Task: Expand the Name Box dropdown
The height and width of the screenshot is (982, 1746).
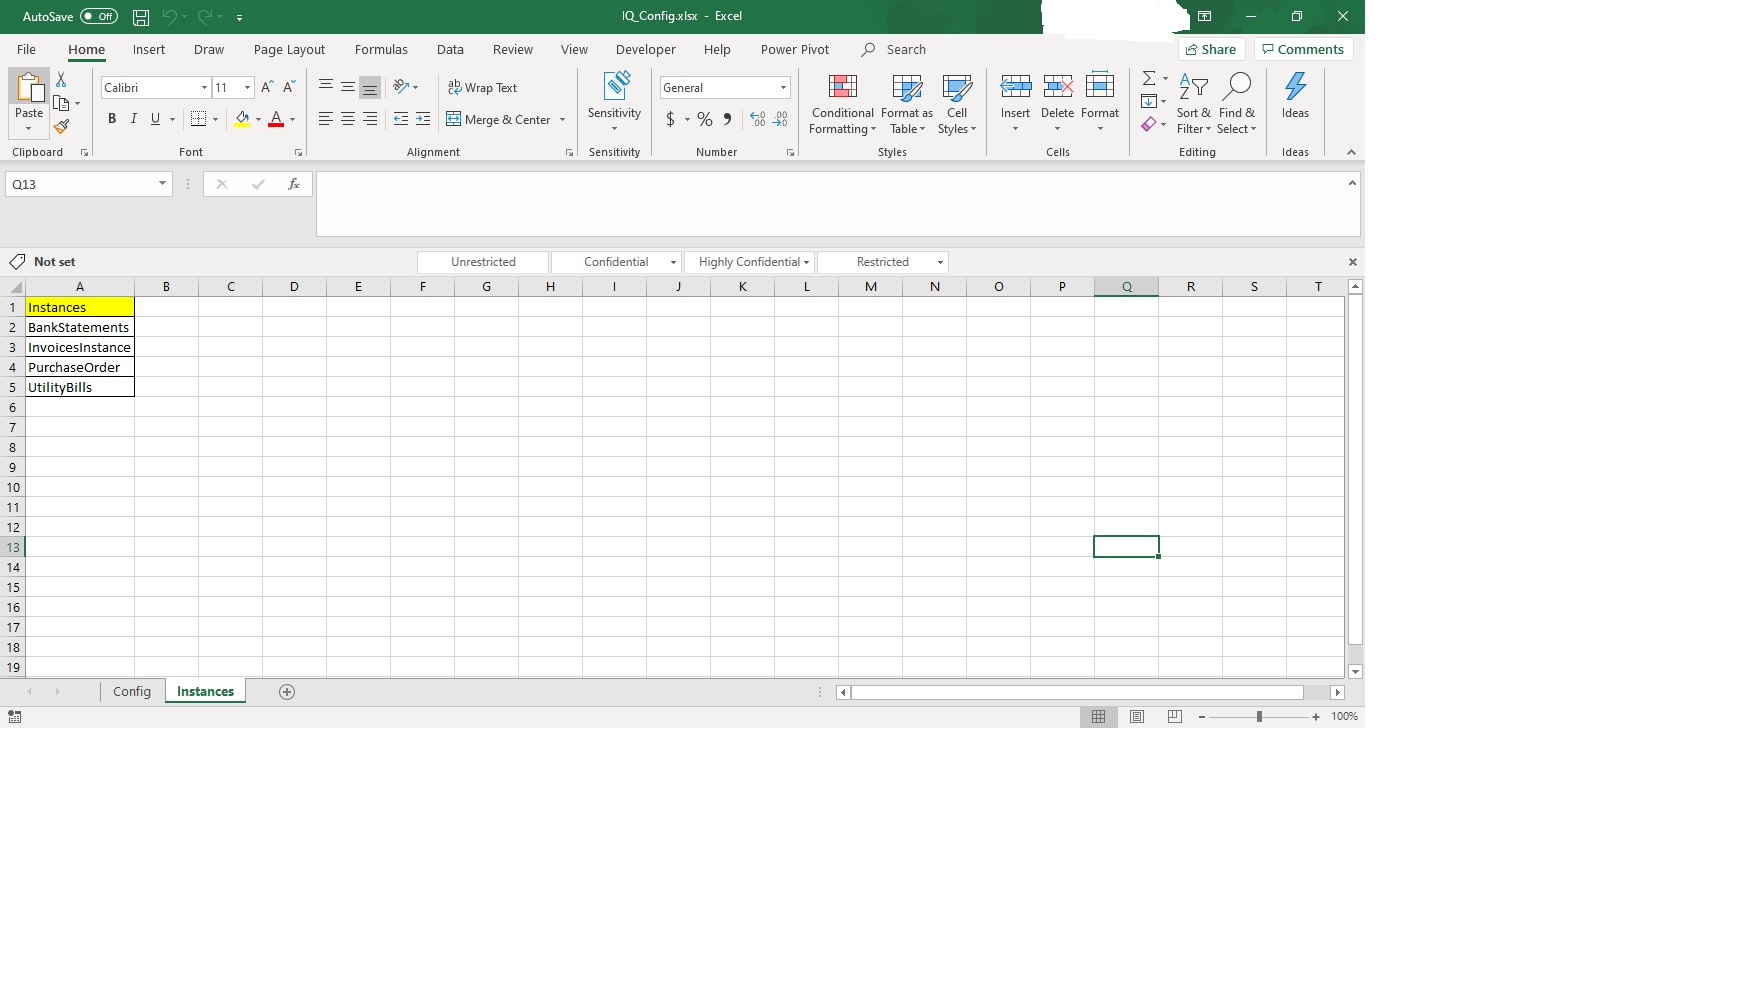Action: (x=162, y=184)
